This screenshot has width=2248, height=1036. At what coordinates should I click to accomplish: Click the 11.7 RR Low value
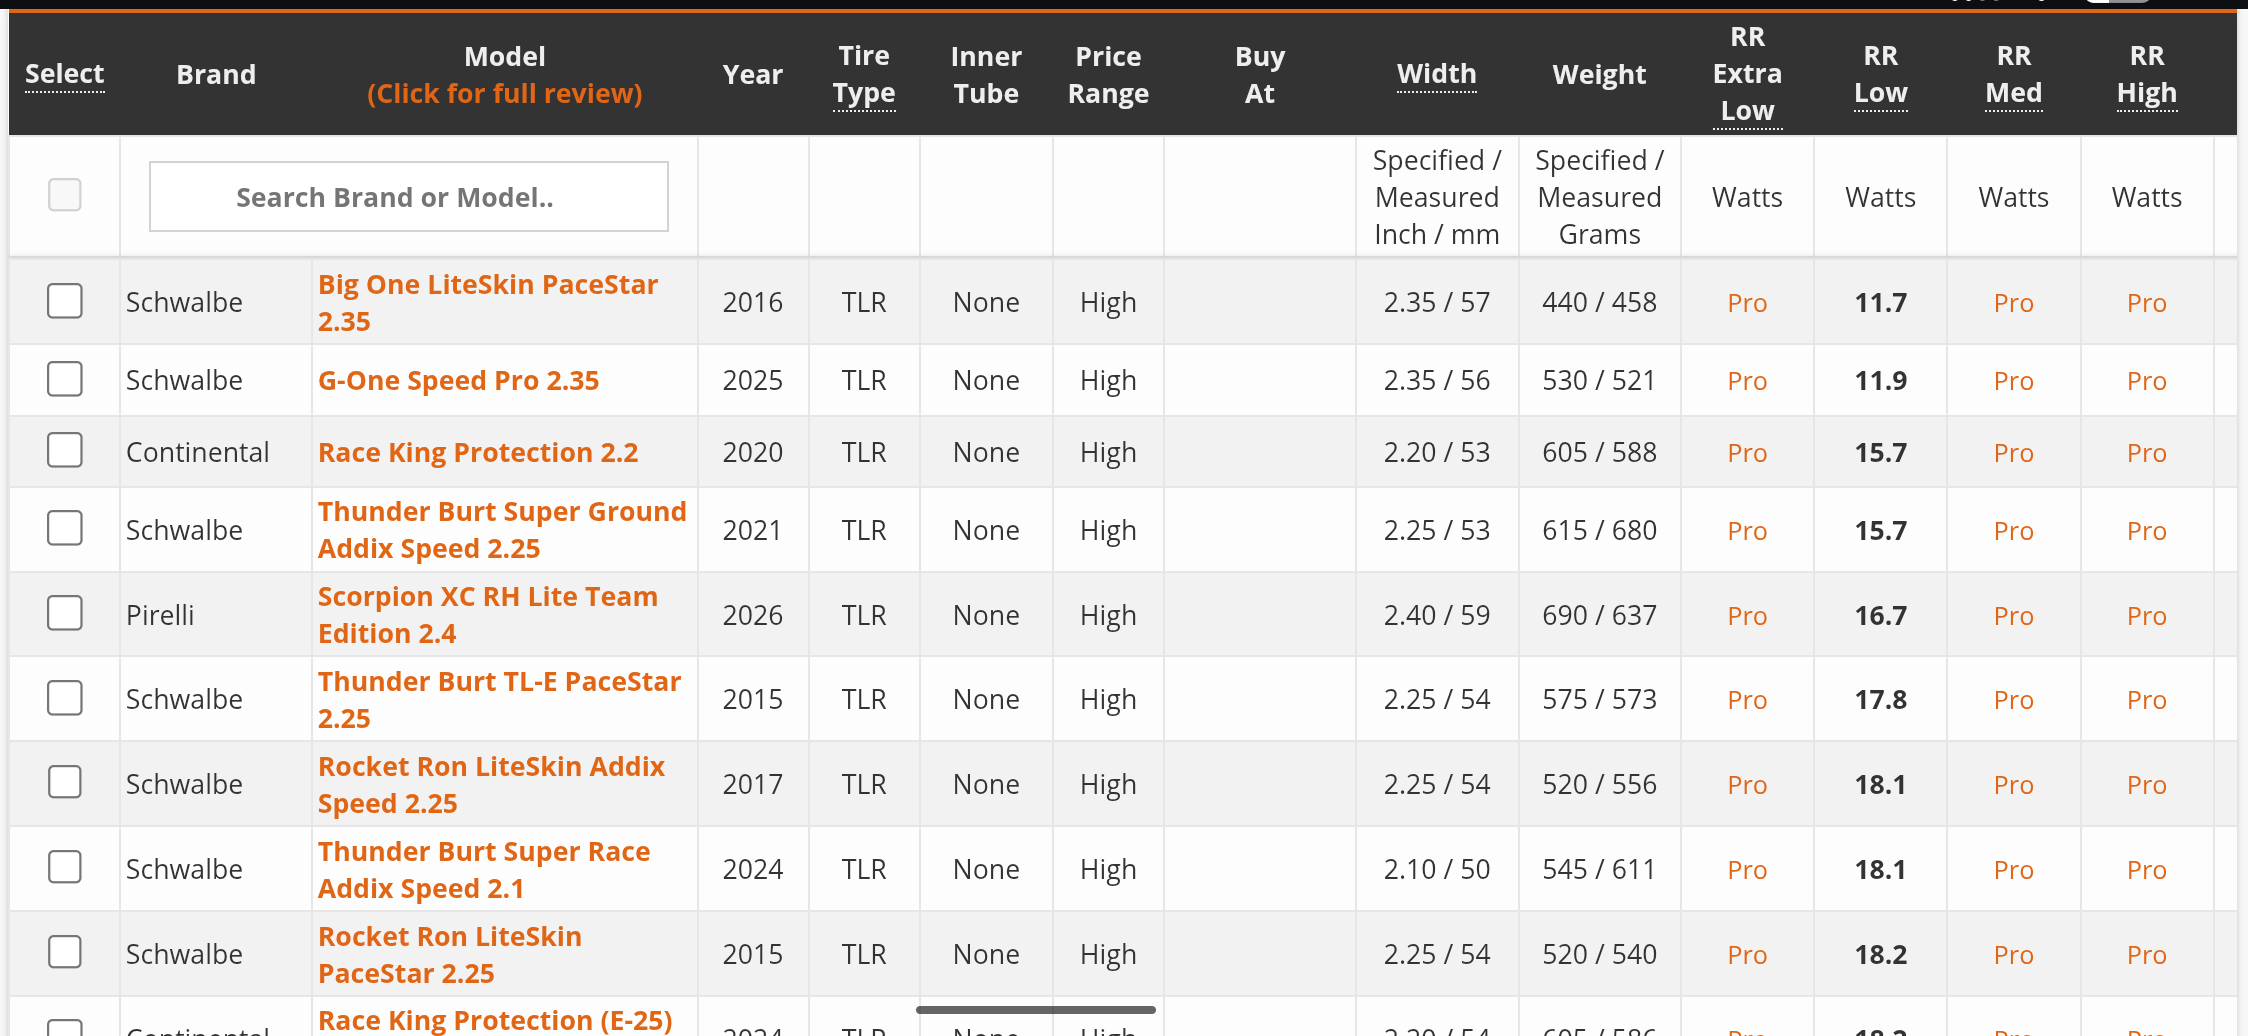pyautogui.click(x=1881, y=303)
